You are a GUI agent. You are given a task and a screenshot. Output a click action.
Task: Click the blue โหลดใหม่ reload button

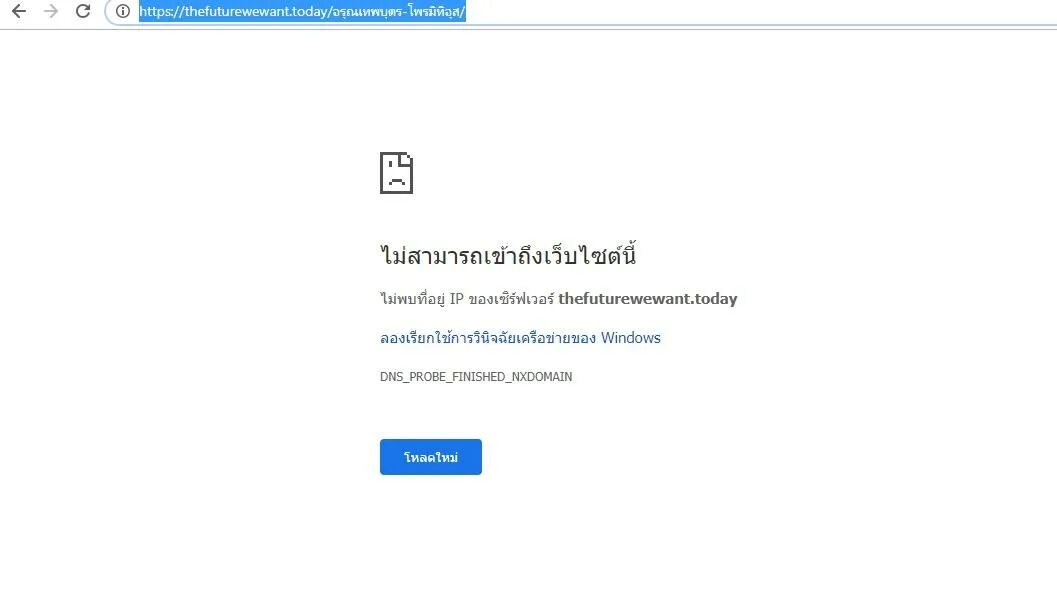point(431,457)
